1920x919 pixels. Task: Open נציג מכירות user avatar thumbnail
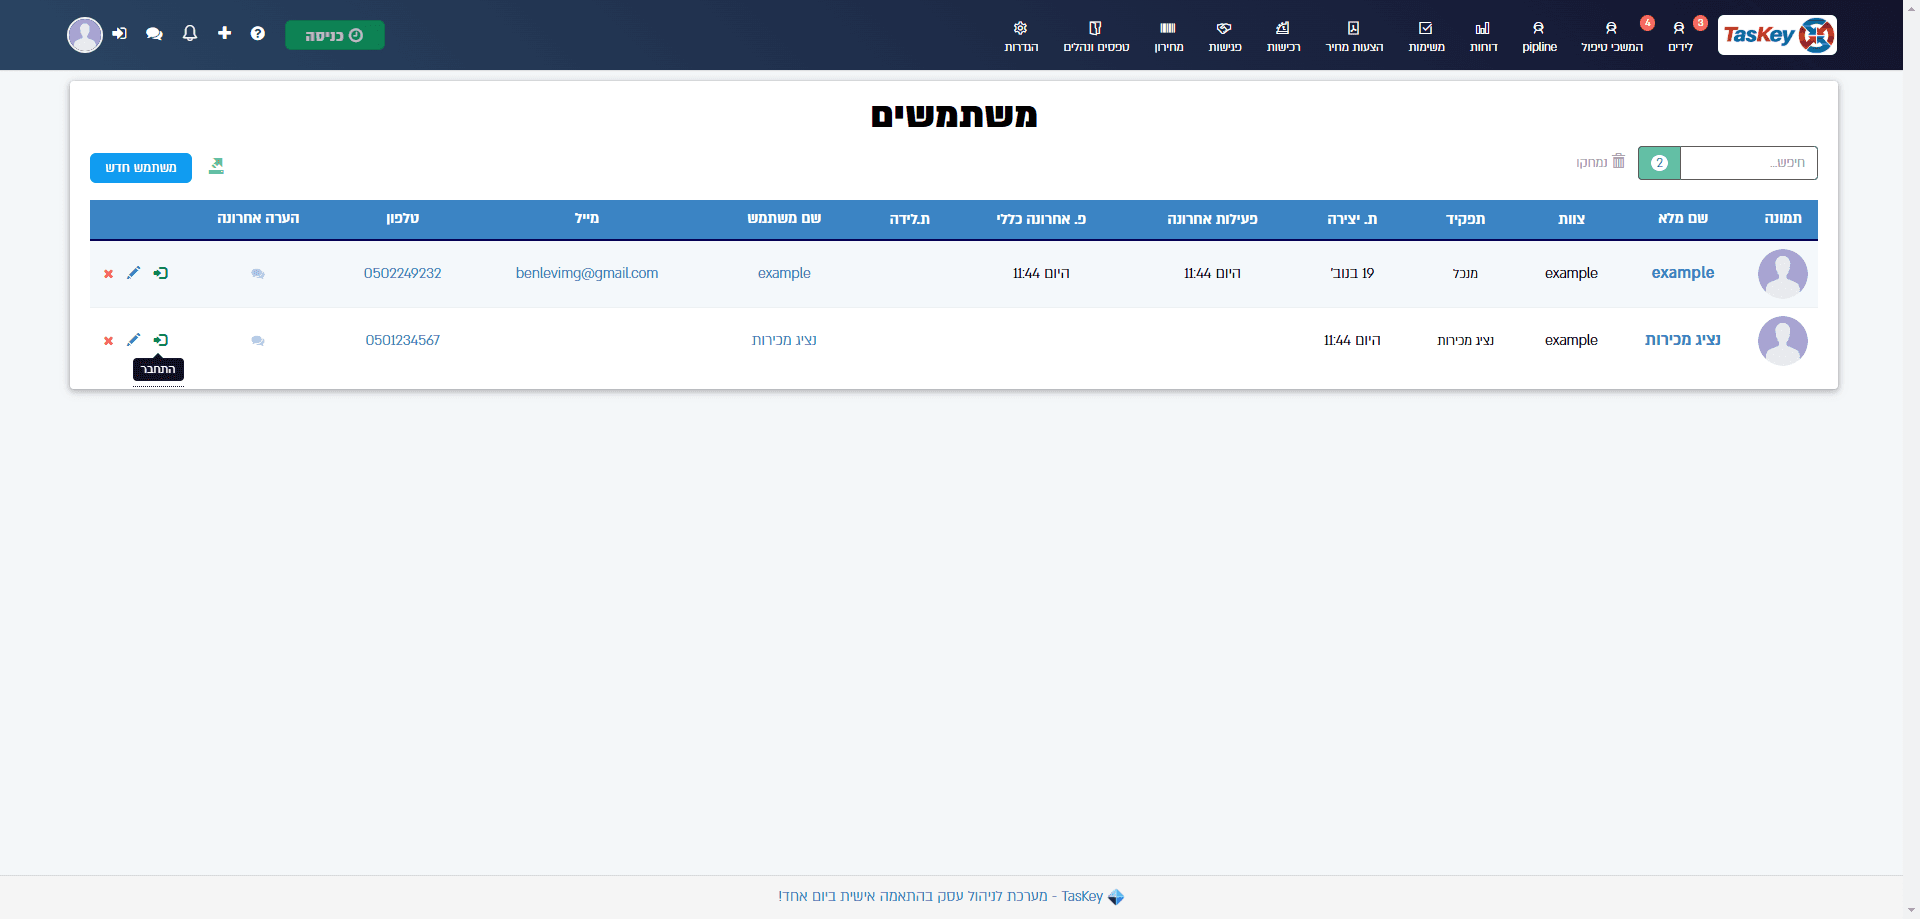click(x=1783, y=341)
